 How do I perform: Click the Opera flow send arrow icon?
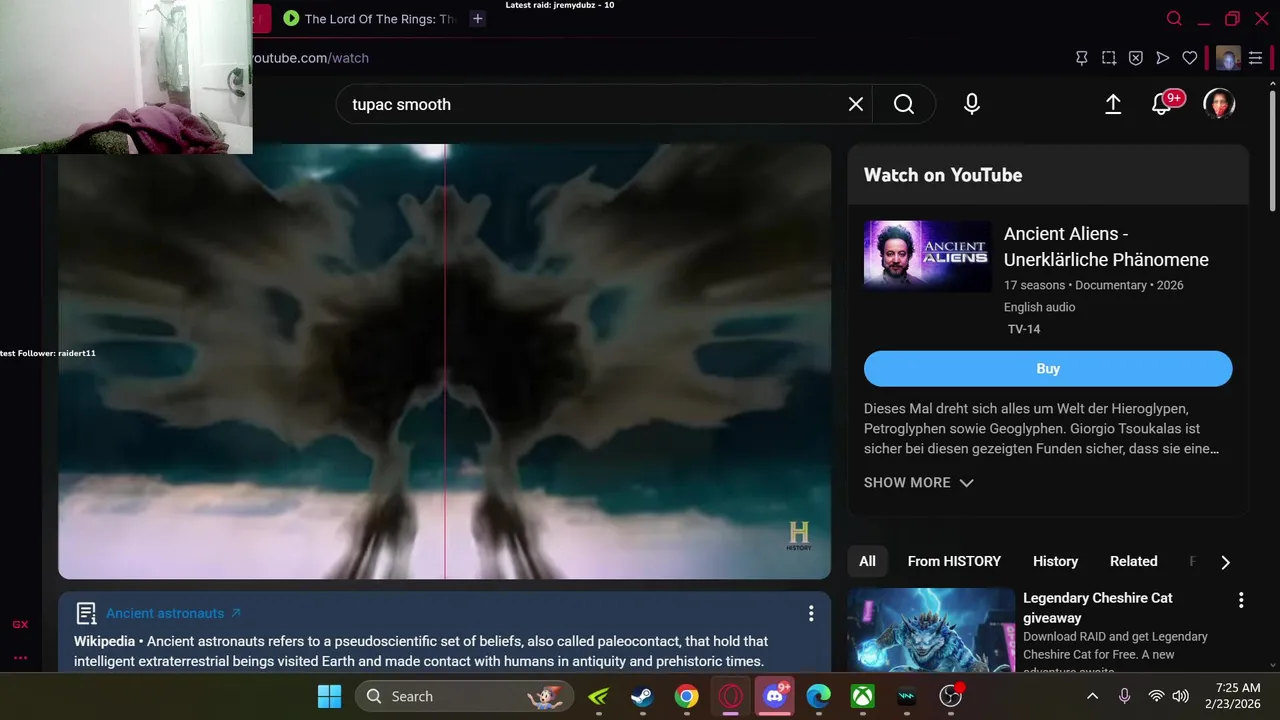point(1162,58)
